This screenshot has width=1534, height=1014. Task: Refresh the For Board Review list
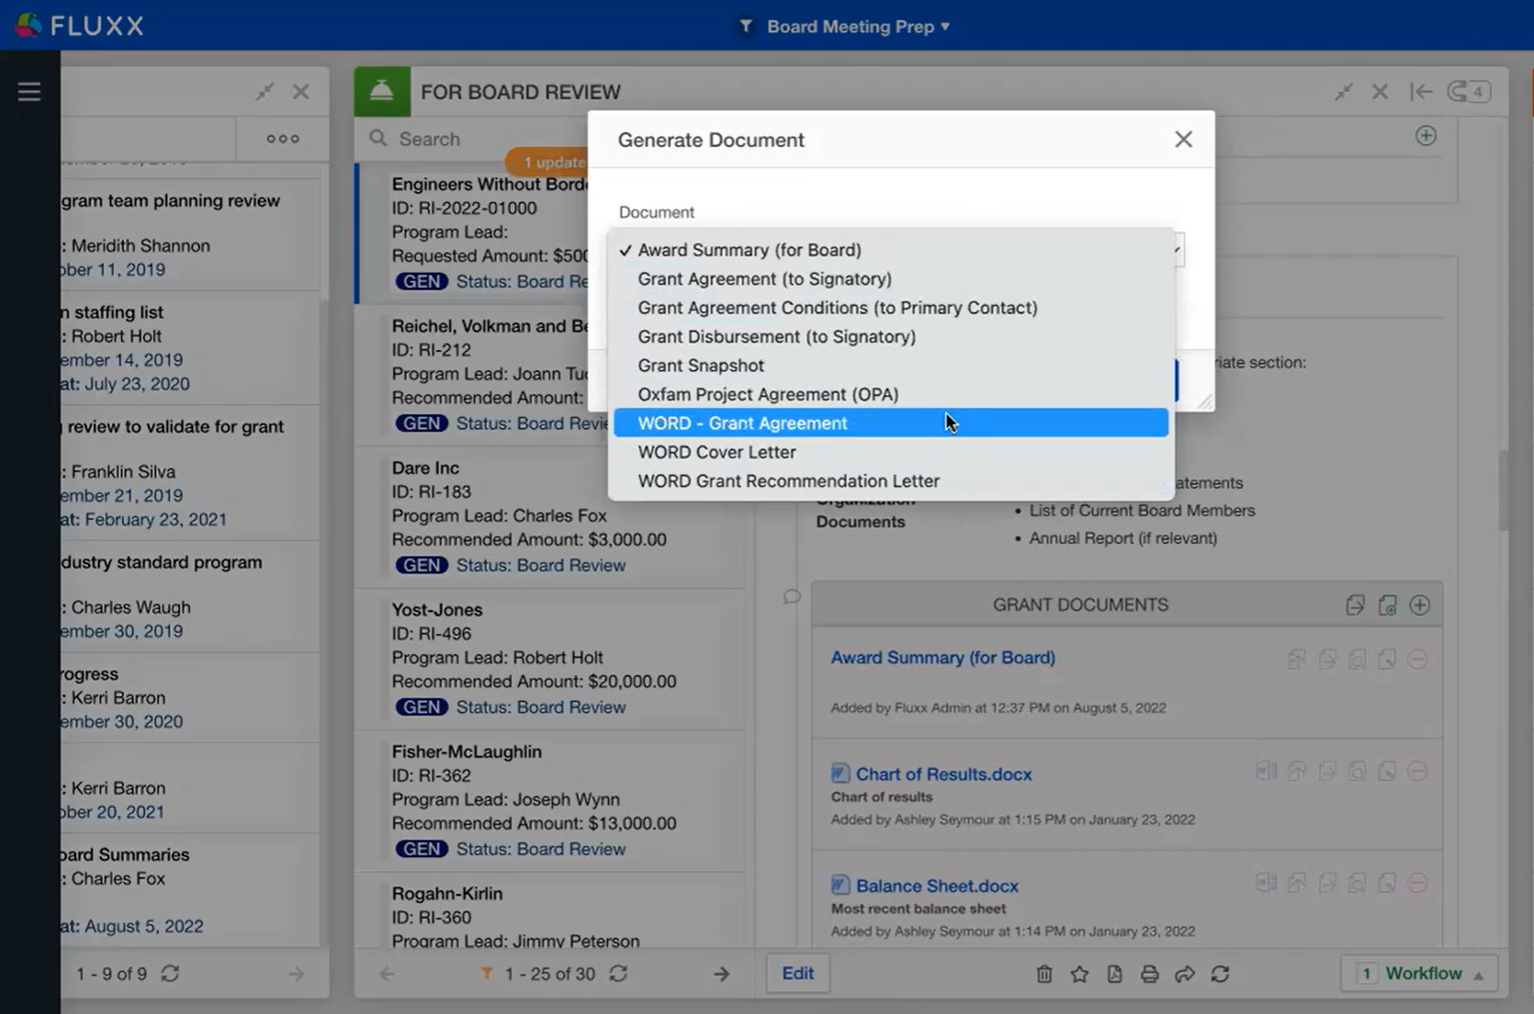coord(619,974)
